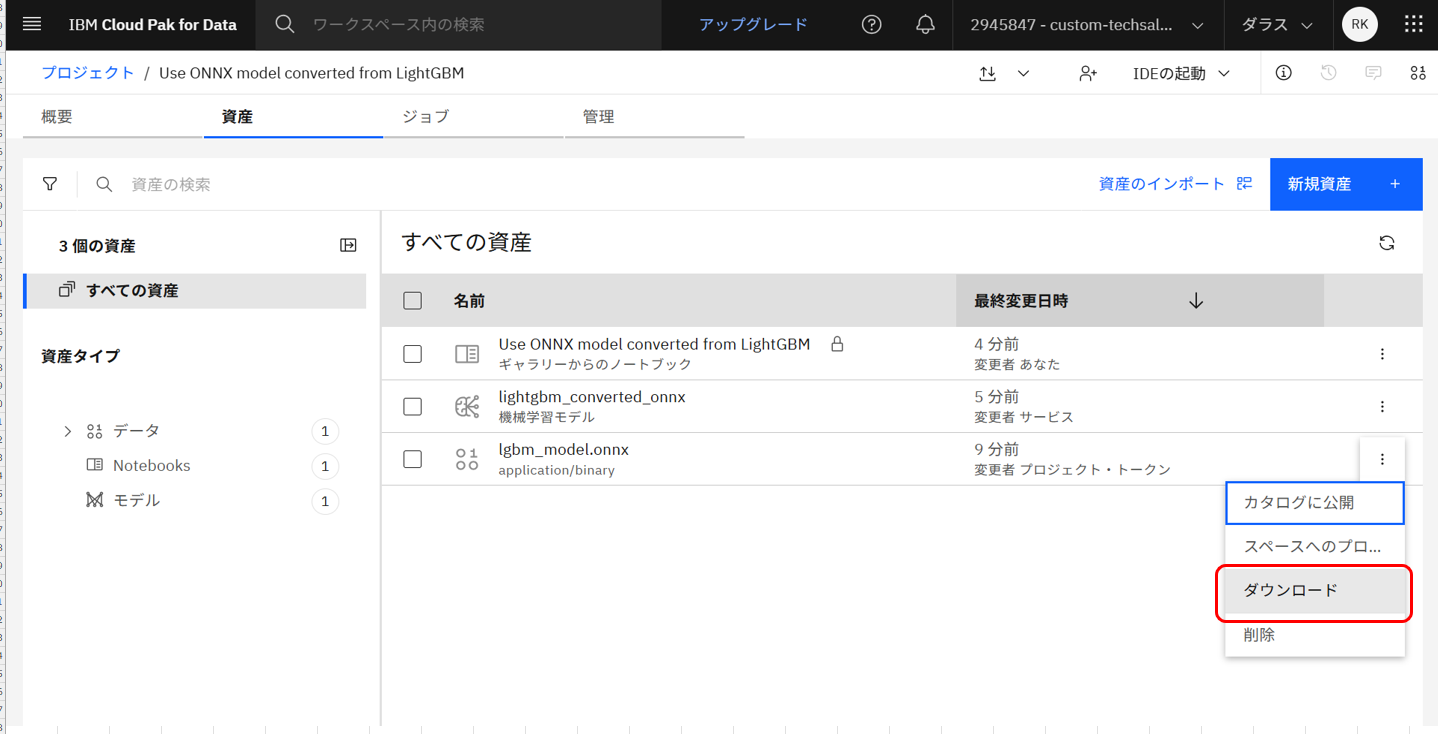The width and height of the screenshot is (1438, 734).
Task: Open the help icon in the header
Action: coord(871,24)
